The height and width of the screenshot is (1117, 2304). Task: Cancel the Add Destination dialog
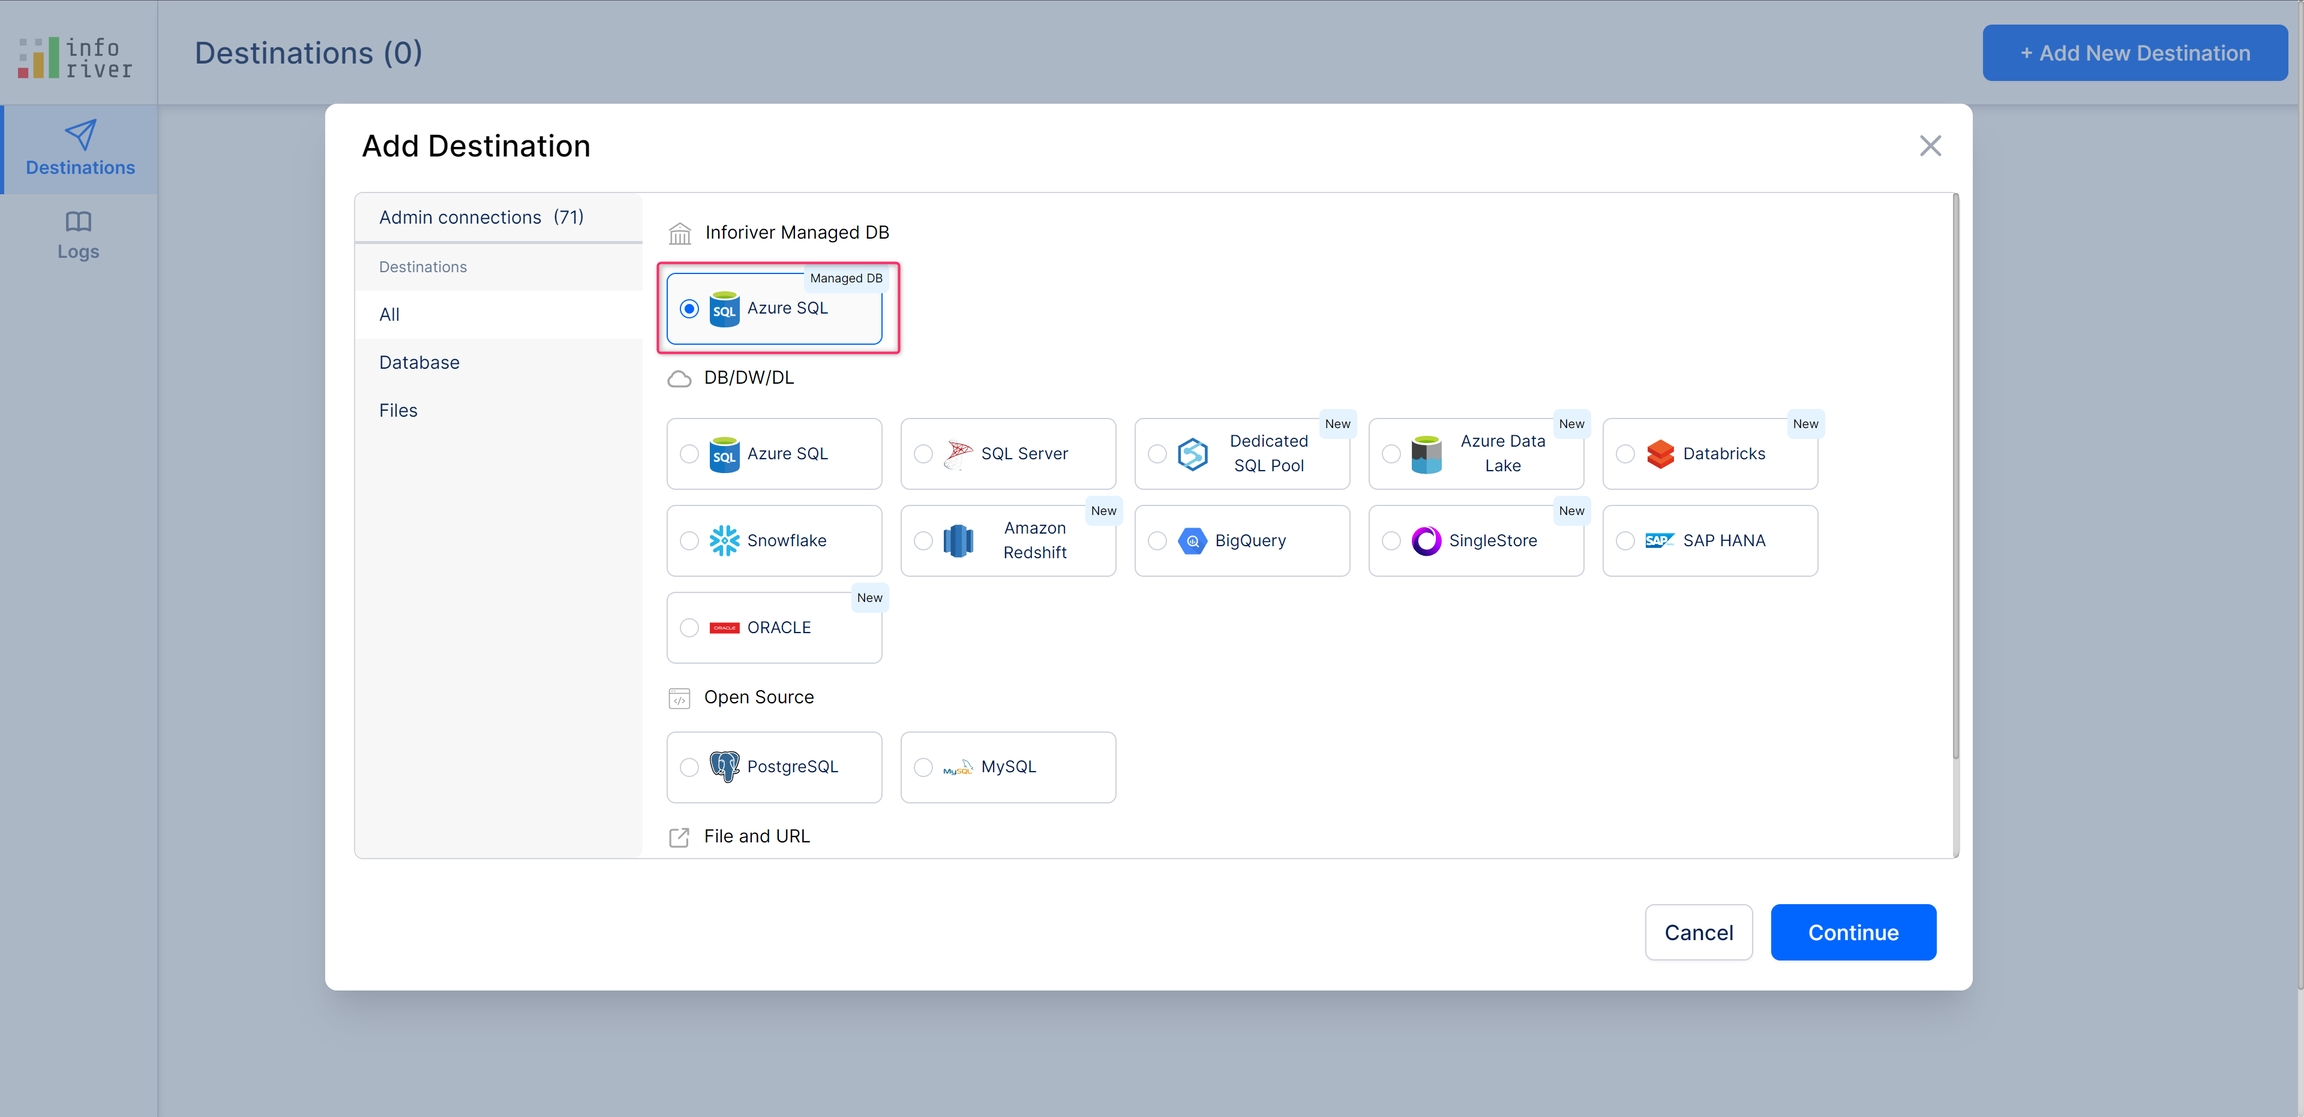coord(1698,932)
